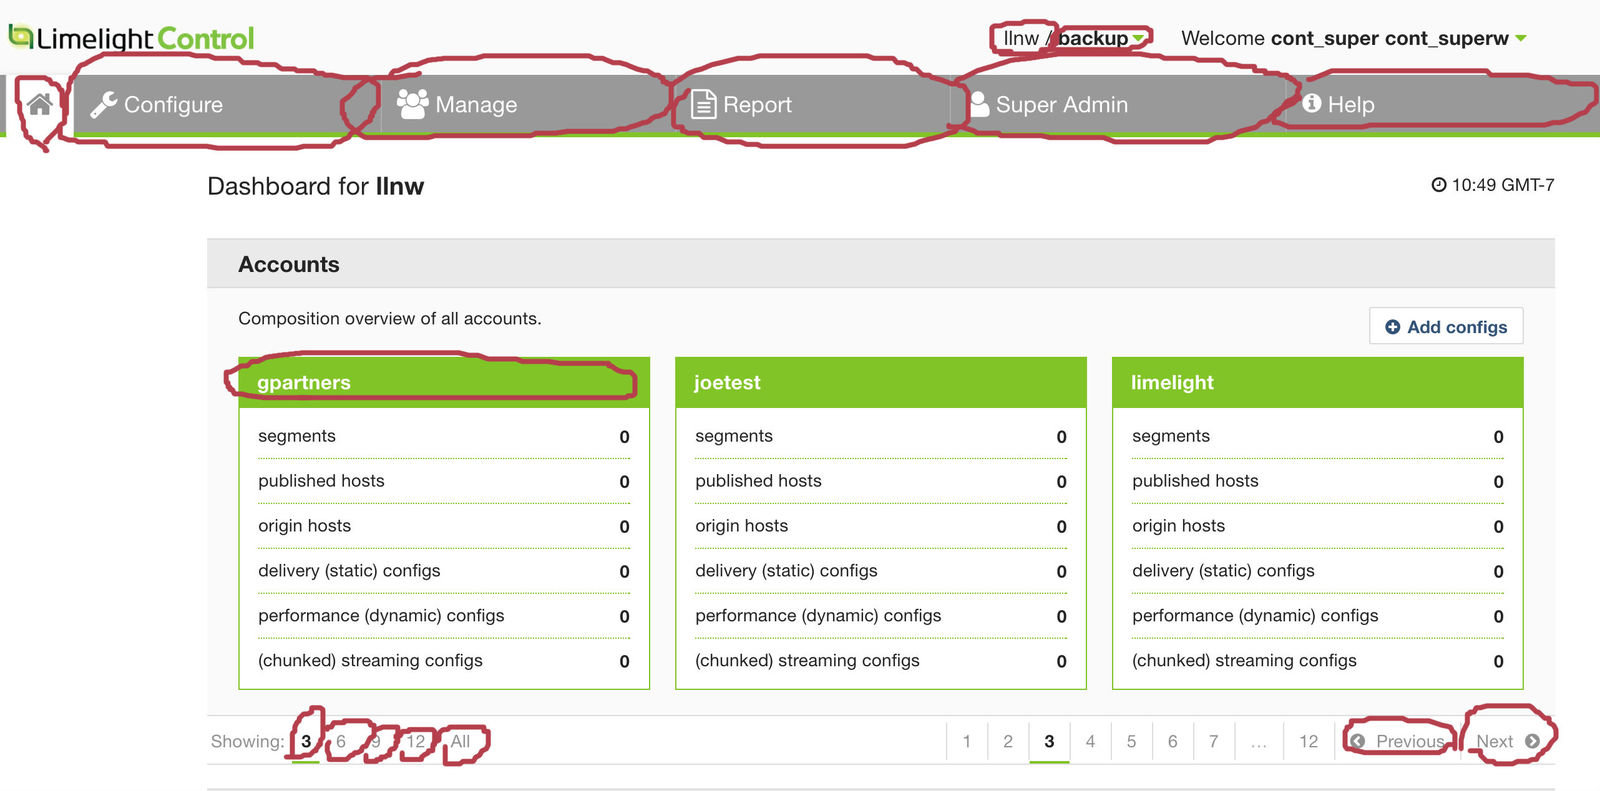Open the gpartners account card header

pyautogui.click(x=444, y=382)
